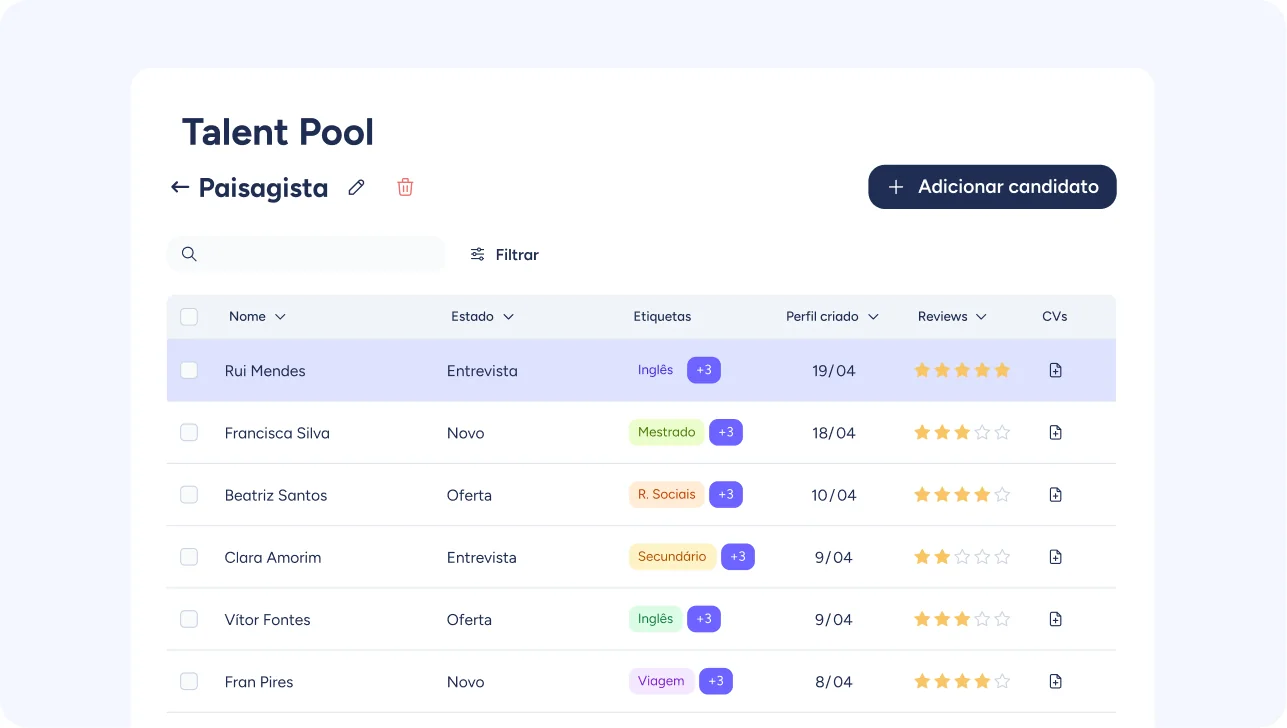This screenshot has height=728, width=1287.
Task: Click the Secundário tag
Action: click(672, 556)
